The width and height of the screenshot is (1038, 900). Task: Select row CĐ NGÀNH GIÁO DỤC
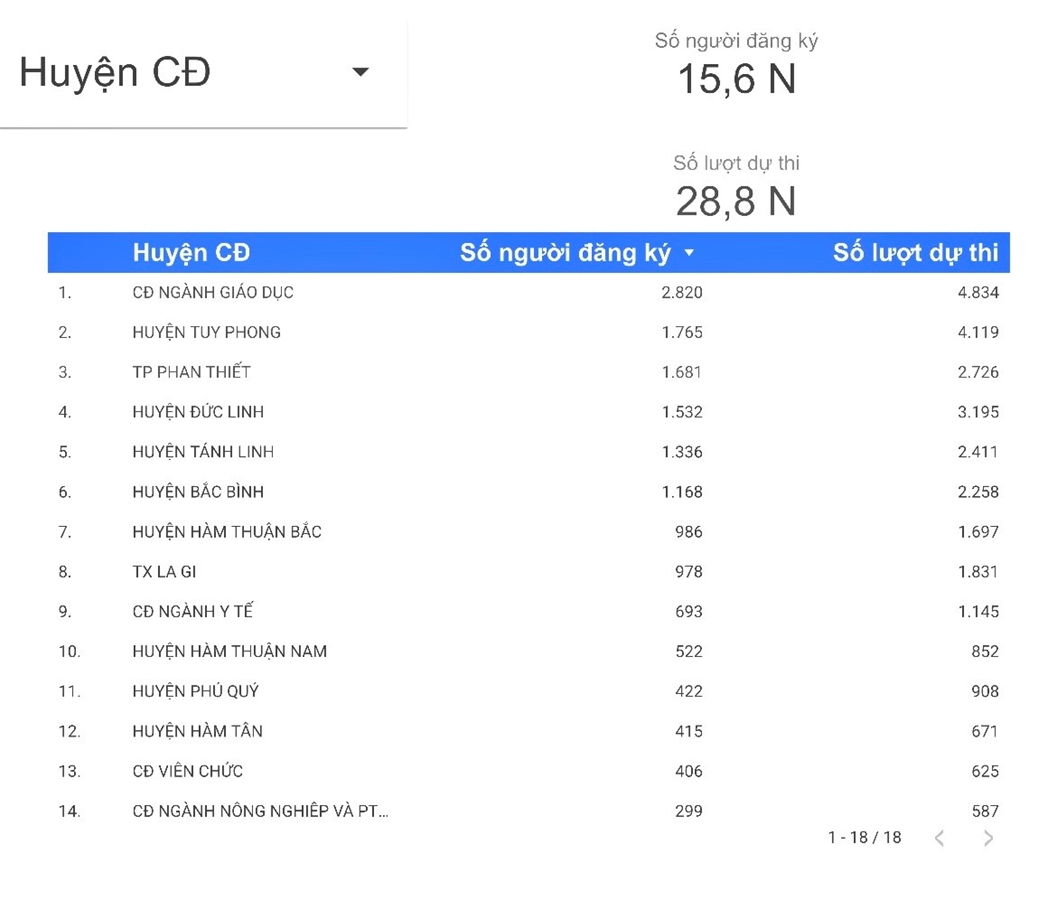(x=213, y=293)
